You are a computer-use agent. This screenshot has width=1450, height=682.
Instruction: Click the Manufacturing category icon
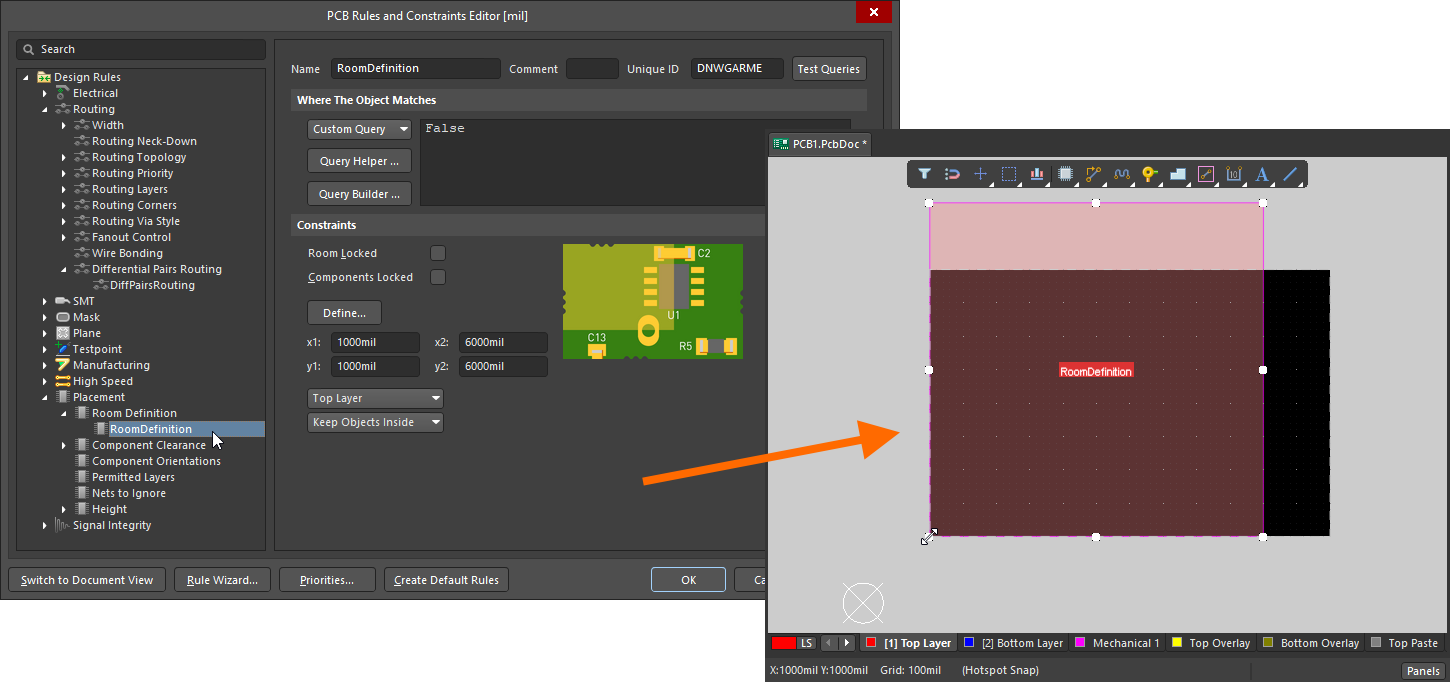click(x=63, y=365)
